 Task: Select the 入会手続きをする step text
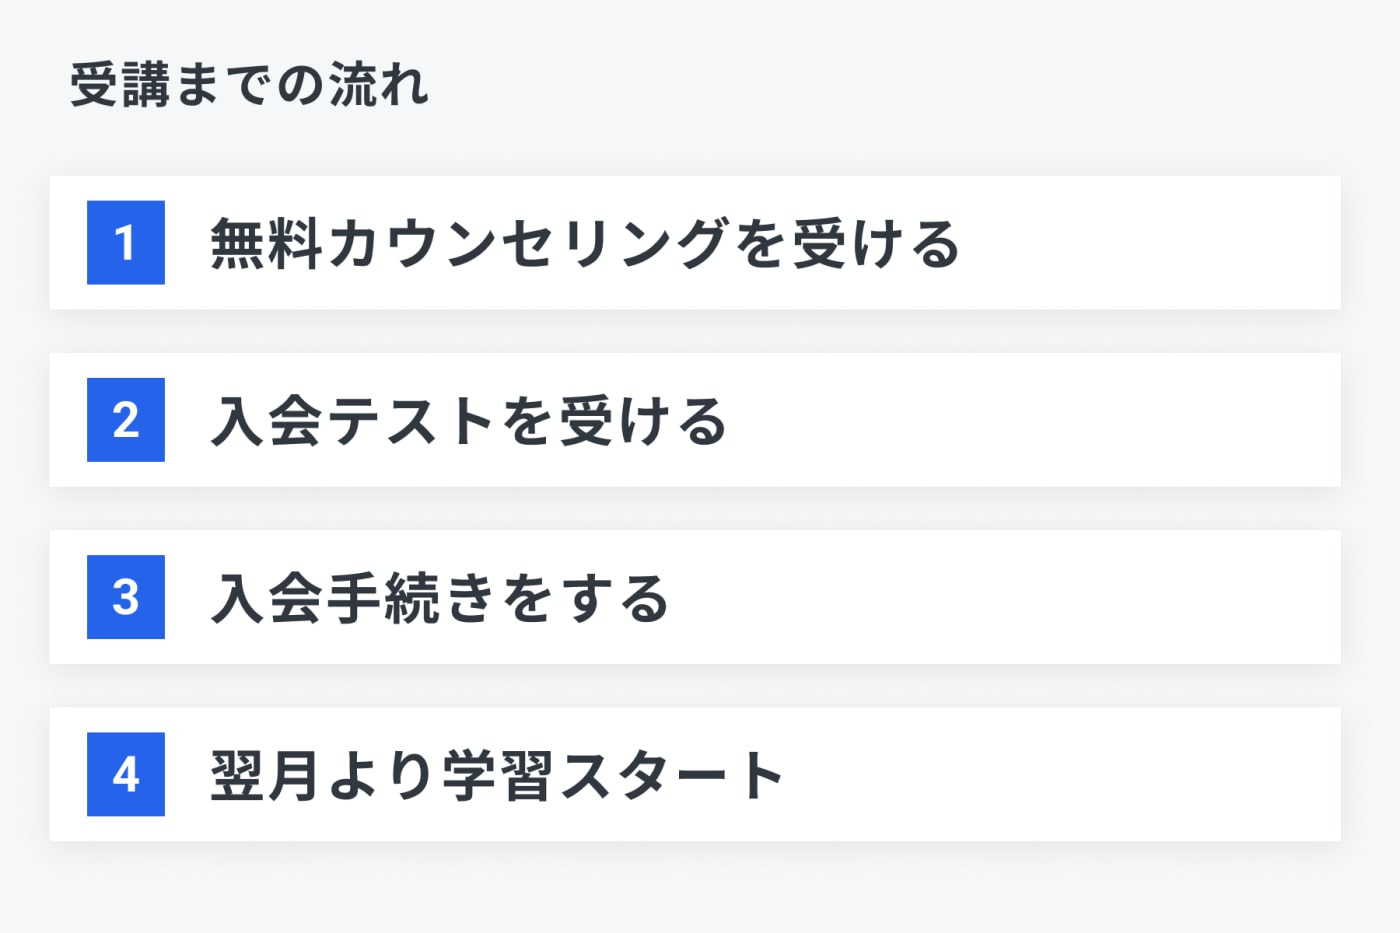coord(439,598)
